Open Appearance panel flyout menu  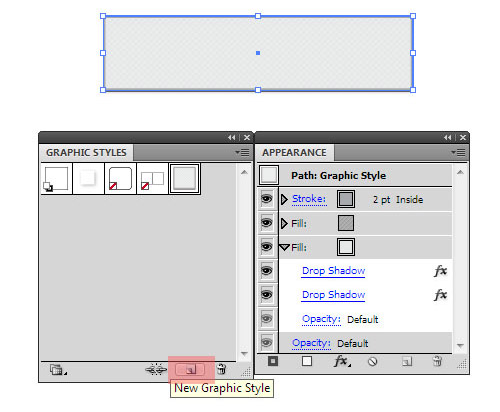(458, 153)
